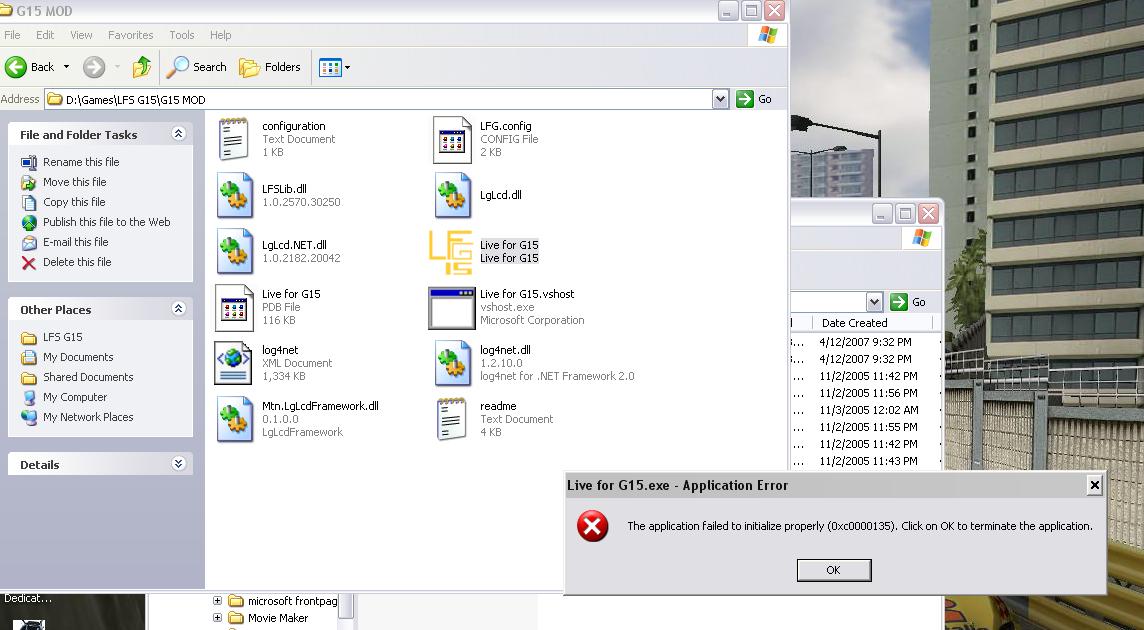Image resolution: width=1144 pixels, height=630 pixels.
Task: Select the LgLcd.NET.dll file icon
Action: (234, 251)
